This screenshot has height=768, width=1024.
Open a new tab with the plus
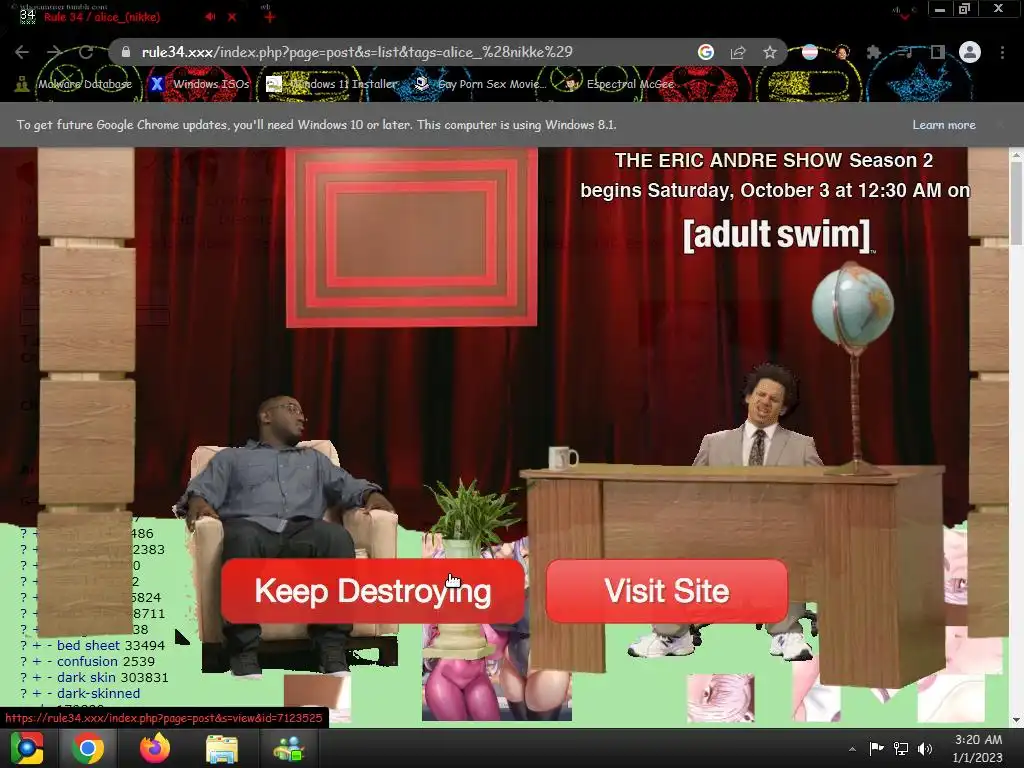tap(270, 17)
